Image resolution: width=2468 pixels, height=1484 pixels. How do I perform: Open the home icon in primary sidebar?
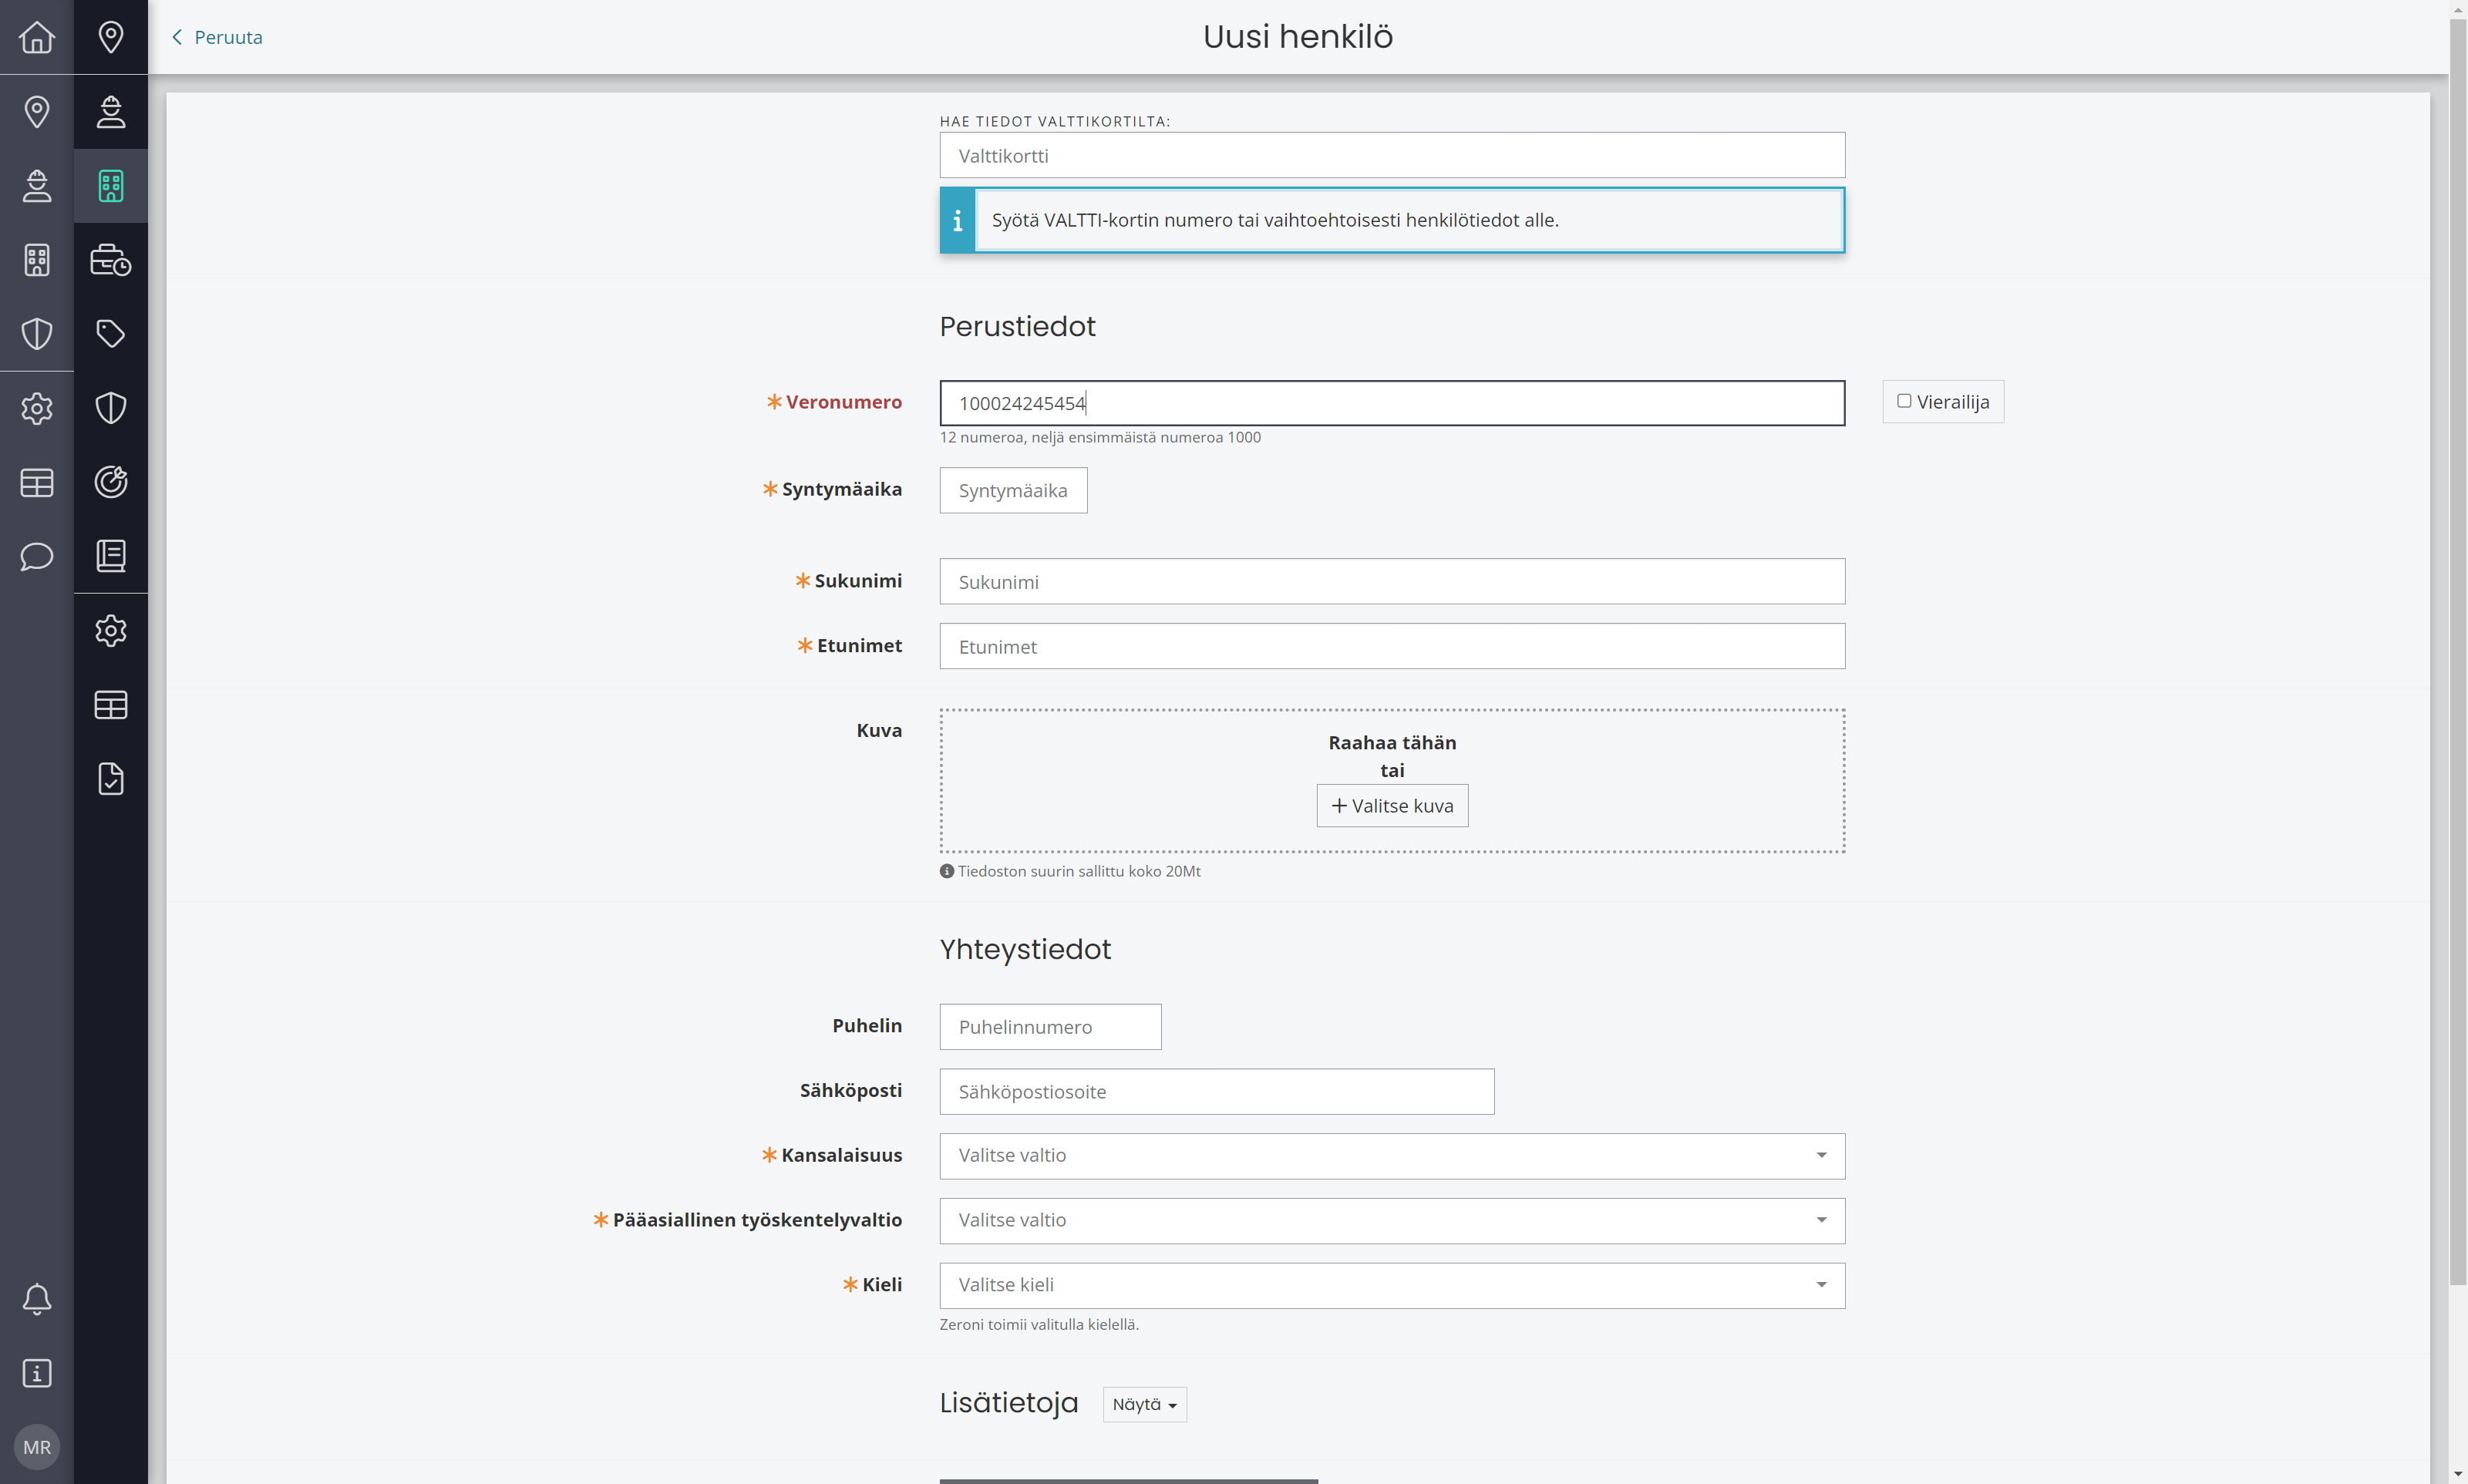click(x=37, y=37)
